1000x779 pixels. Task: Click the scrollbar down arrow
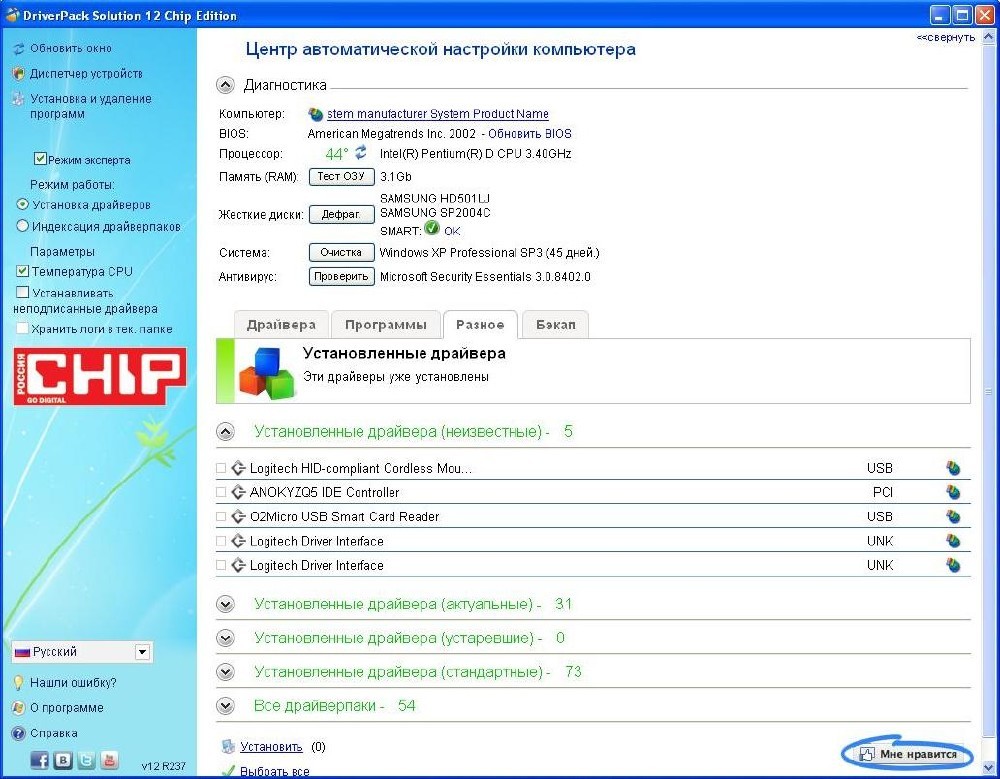coord(990,767)
